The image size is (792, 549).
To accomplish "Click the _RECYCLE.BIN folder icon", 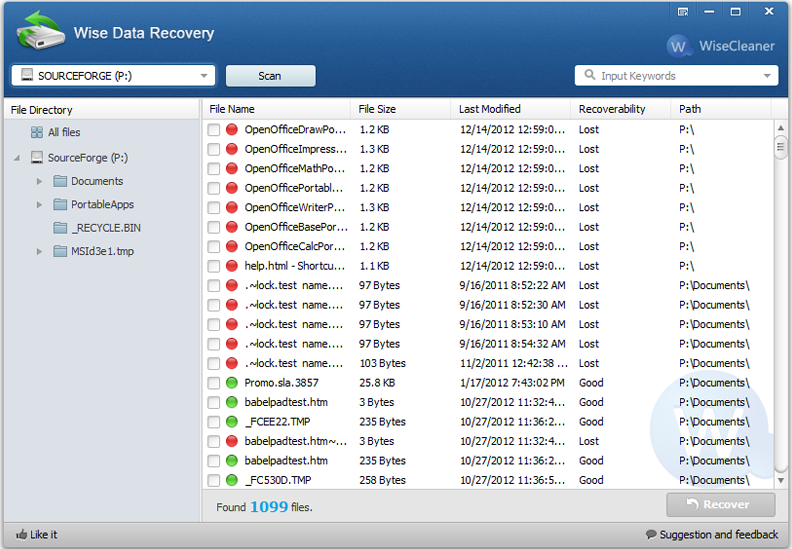I will [x=60, y=228].
